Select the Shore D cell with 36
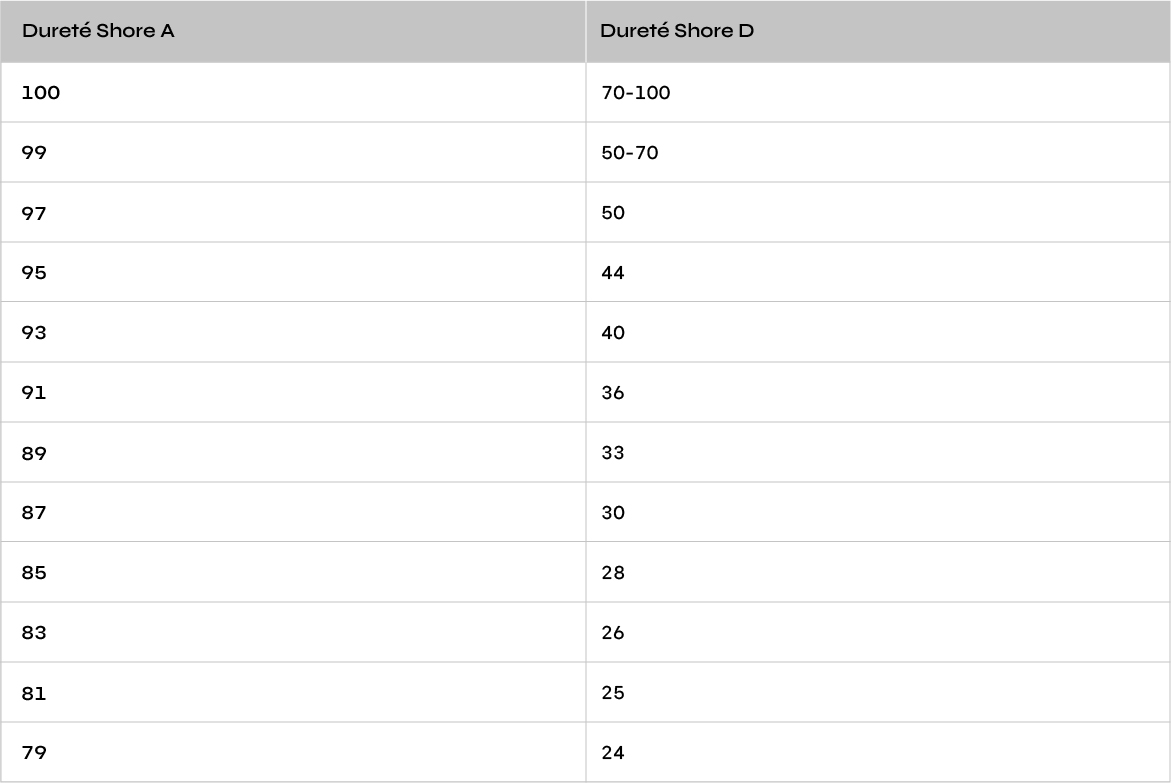This screenshot has width=1171, height=783. tap(878, 392)
